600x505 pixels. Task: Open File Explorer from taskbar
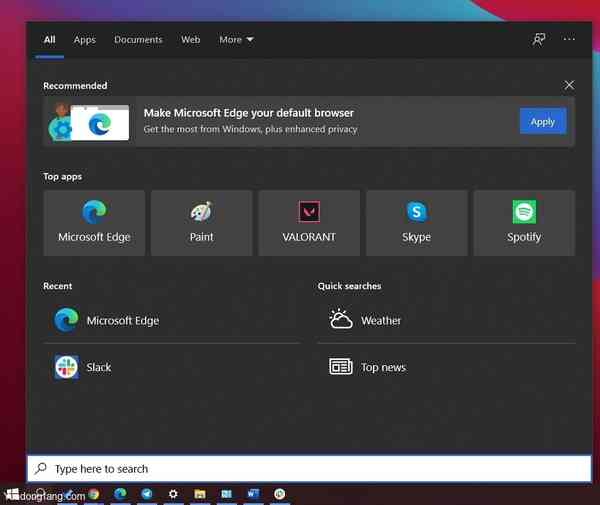(x=200, y=494)
